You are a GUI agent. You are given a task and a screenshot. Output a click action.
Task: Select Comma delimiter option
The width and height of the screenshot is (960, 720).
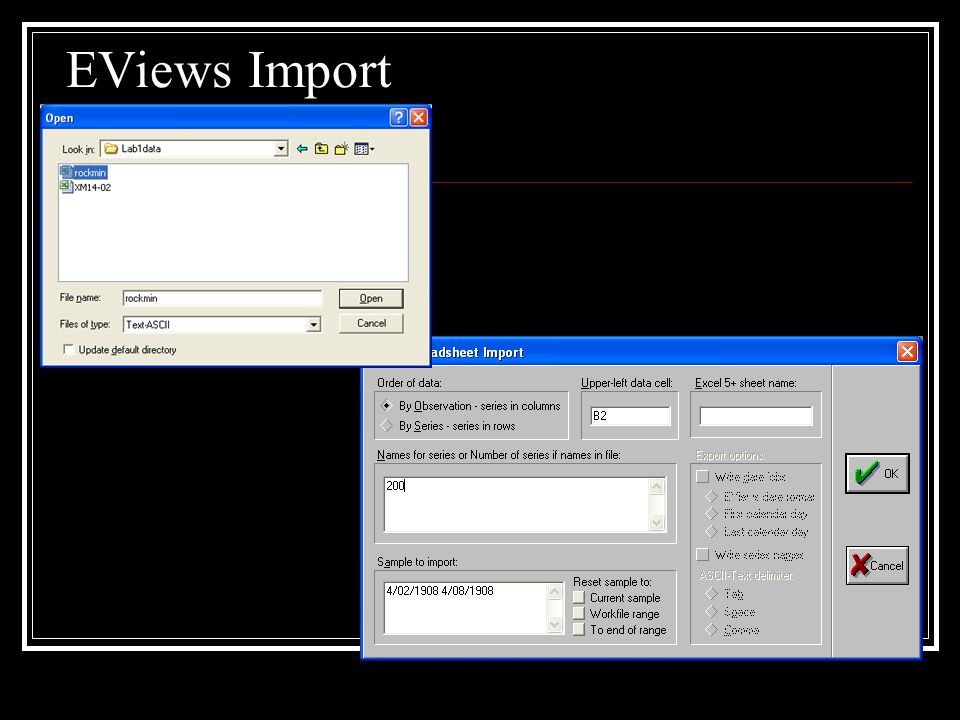pos(732,629)
